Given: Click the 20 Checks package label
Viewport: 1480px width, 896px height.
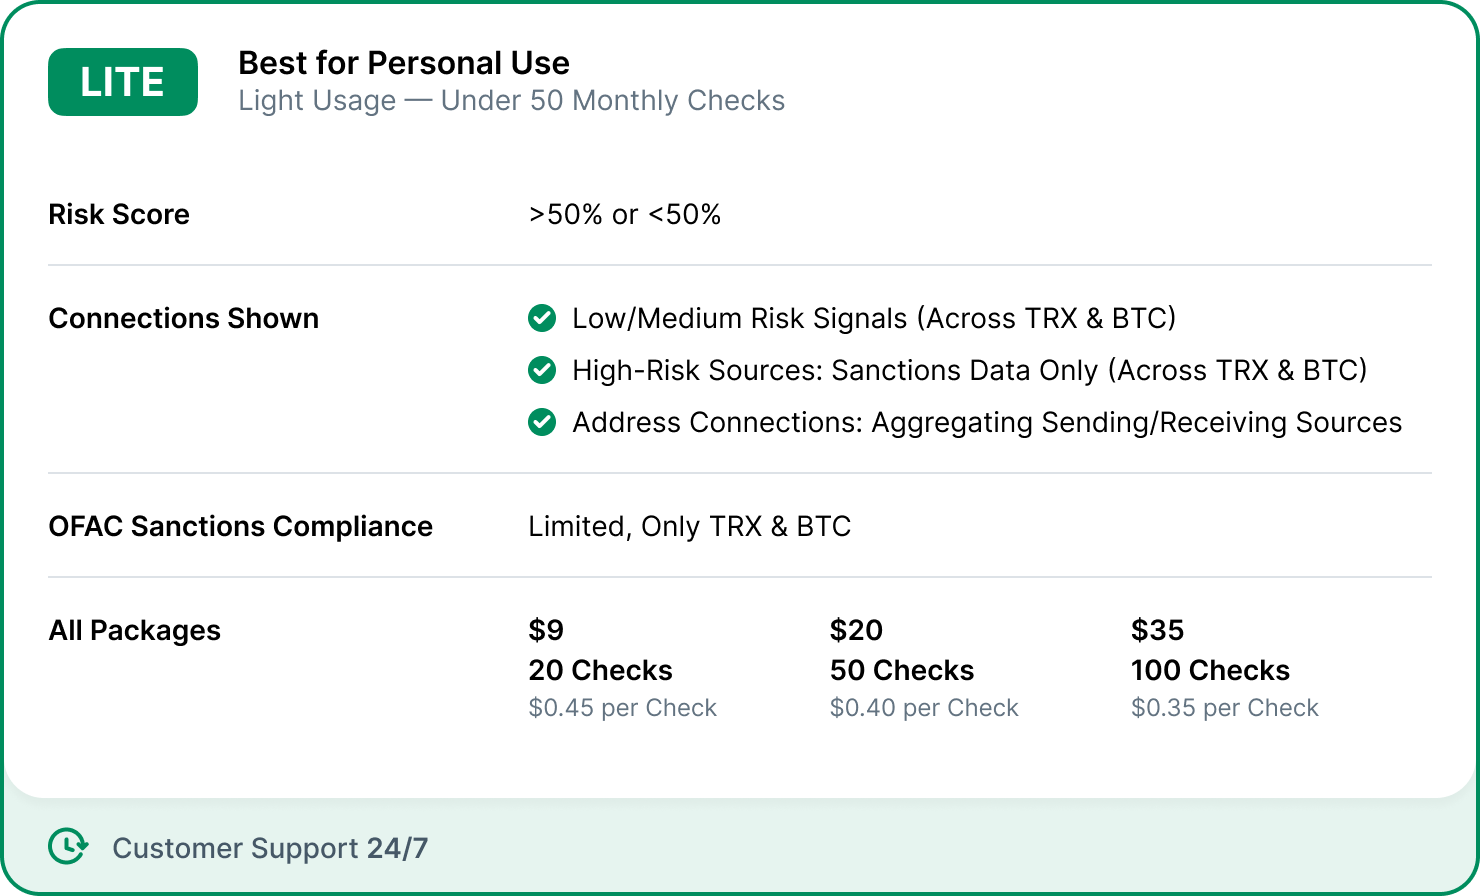Looking at the screenshot, I should pos(600,670).
